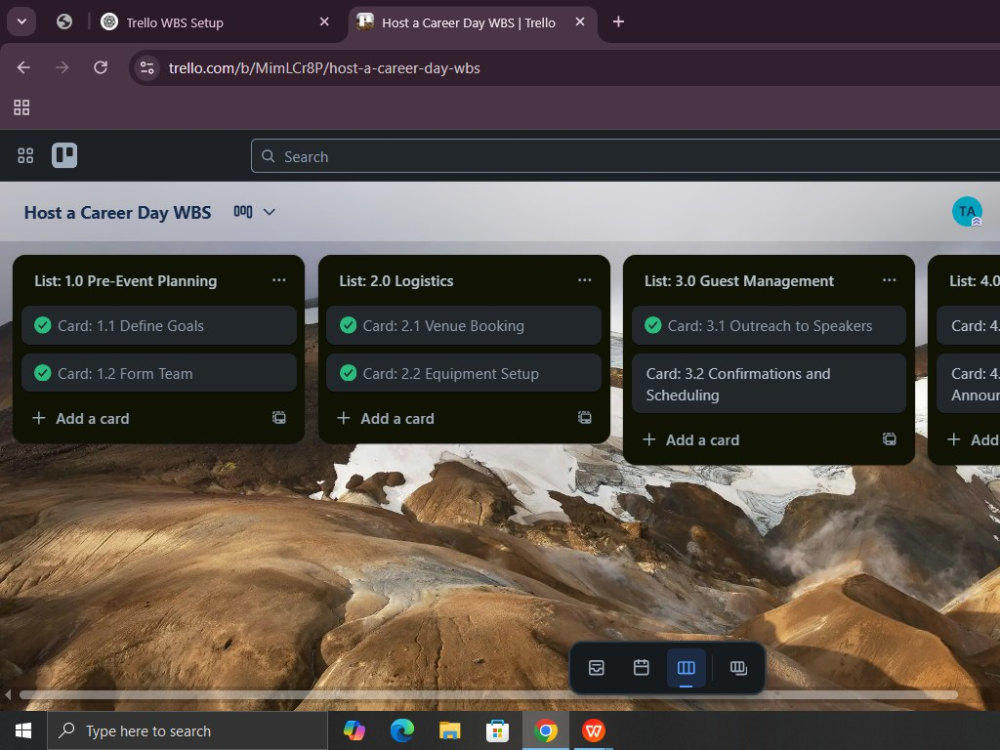
Task: Open the TA member avatar
Action: 967,212
